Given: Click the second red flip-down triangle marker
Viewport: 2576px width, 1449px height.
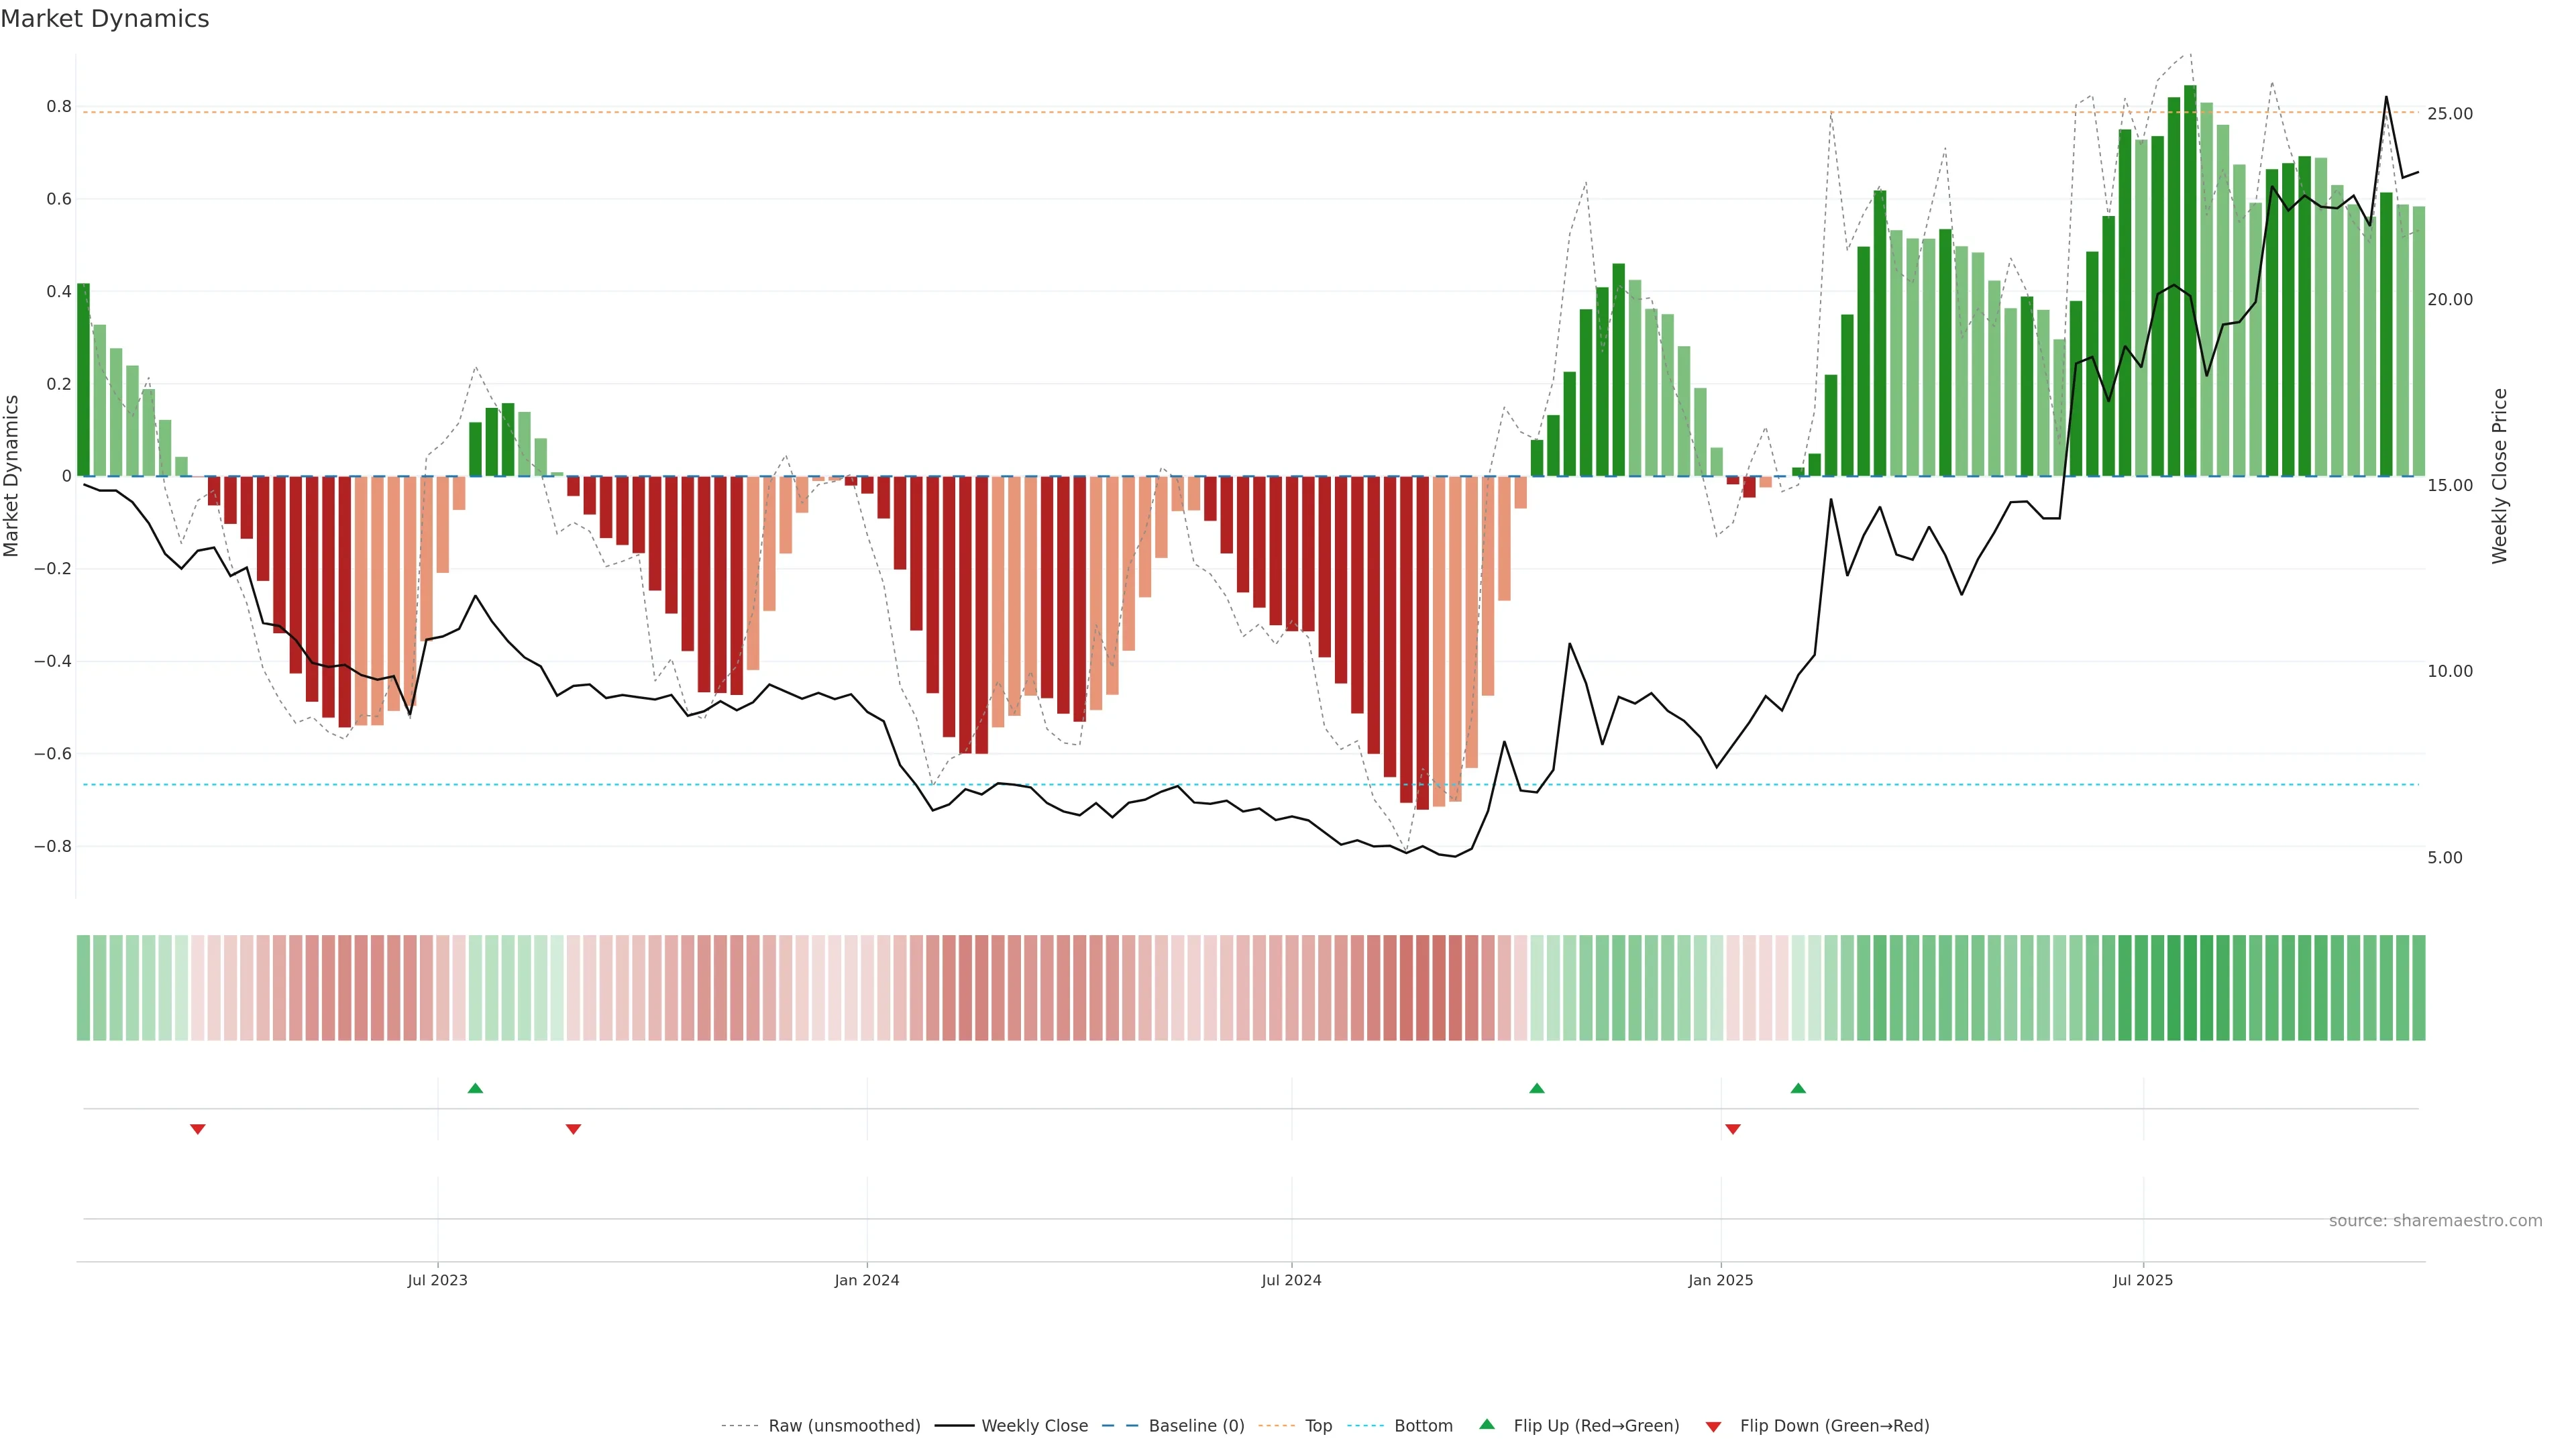Looking at the screenshot, I should [573, 1129].
